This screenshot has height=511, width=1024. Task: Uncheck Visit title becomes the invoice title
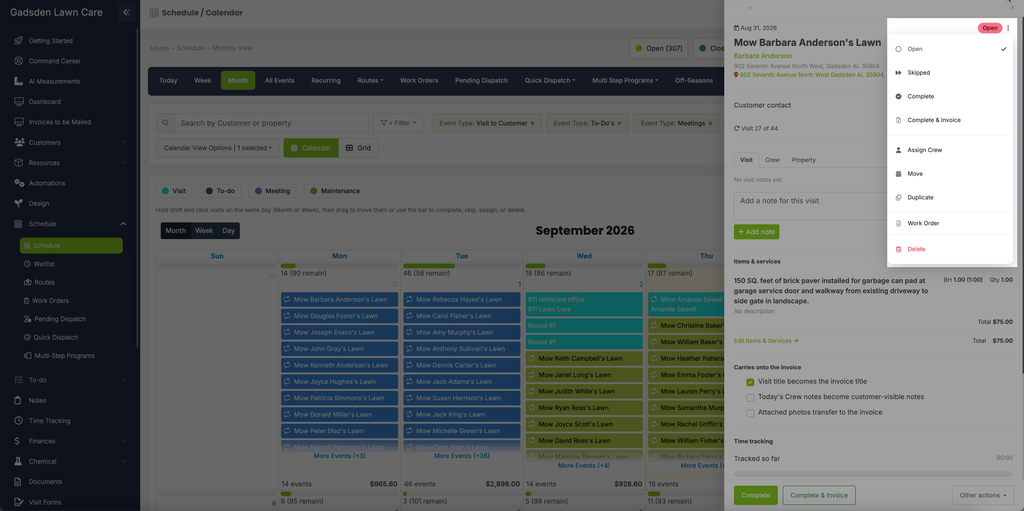click(750, 382)
